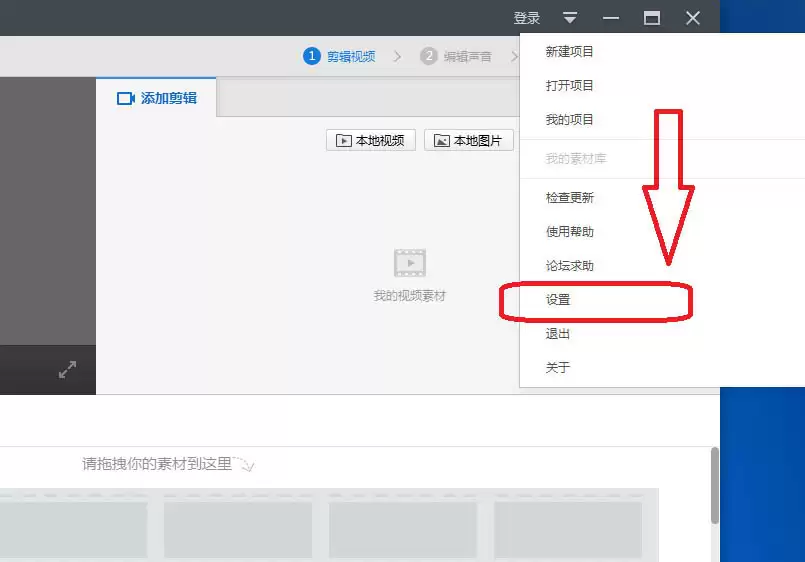
Task: Click the 本地图片 button
Action: point(469,140)
